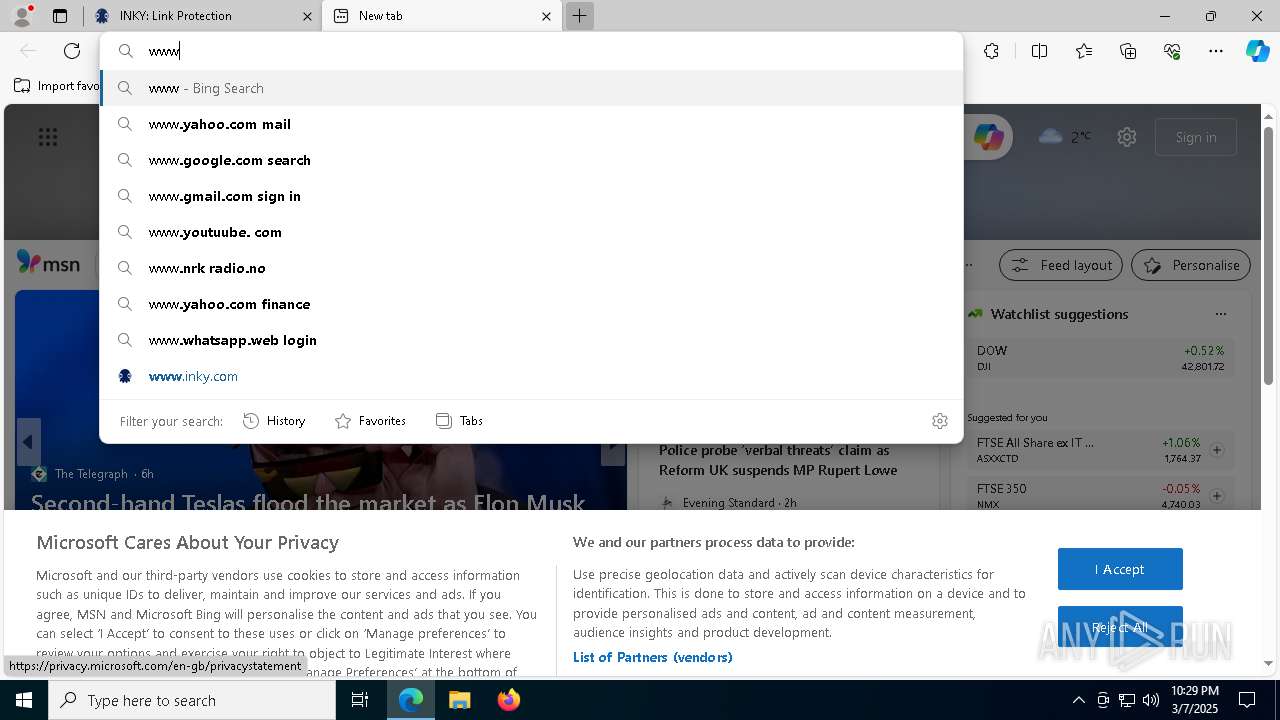Filter search by Tabs
The height and width of the screenshot is (720, 1280).
click(x=459, y=421)
